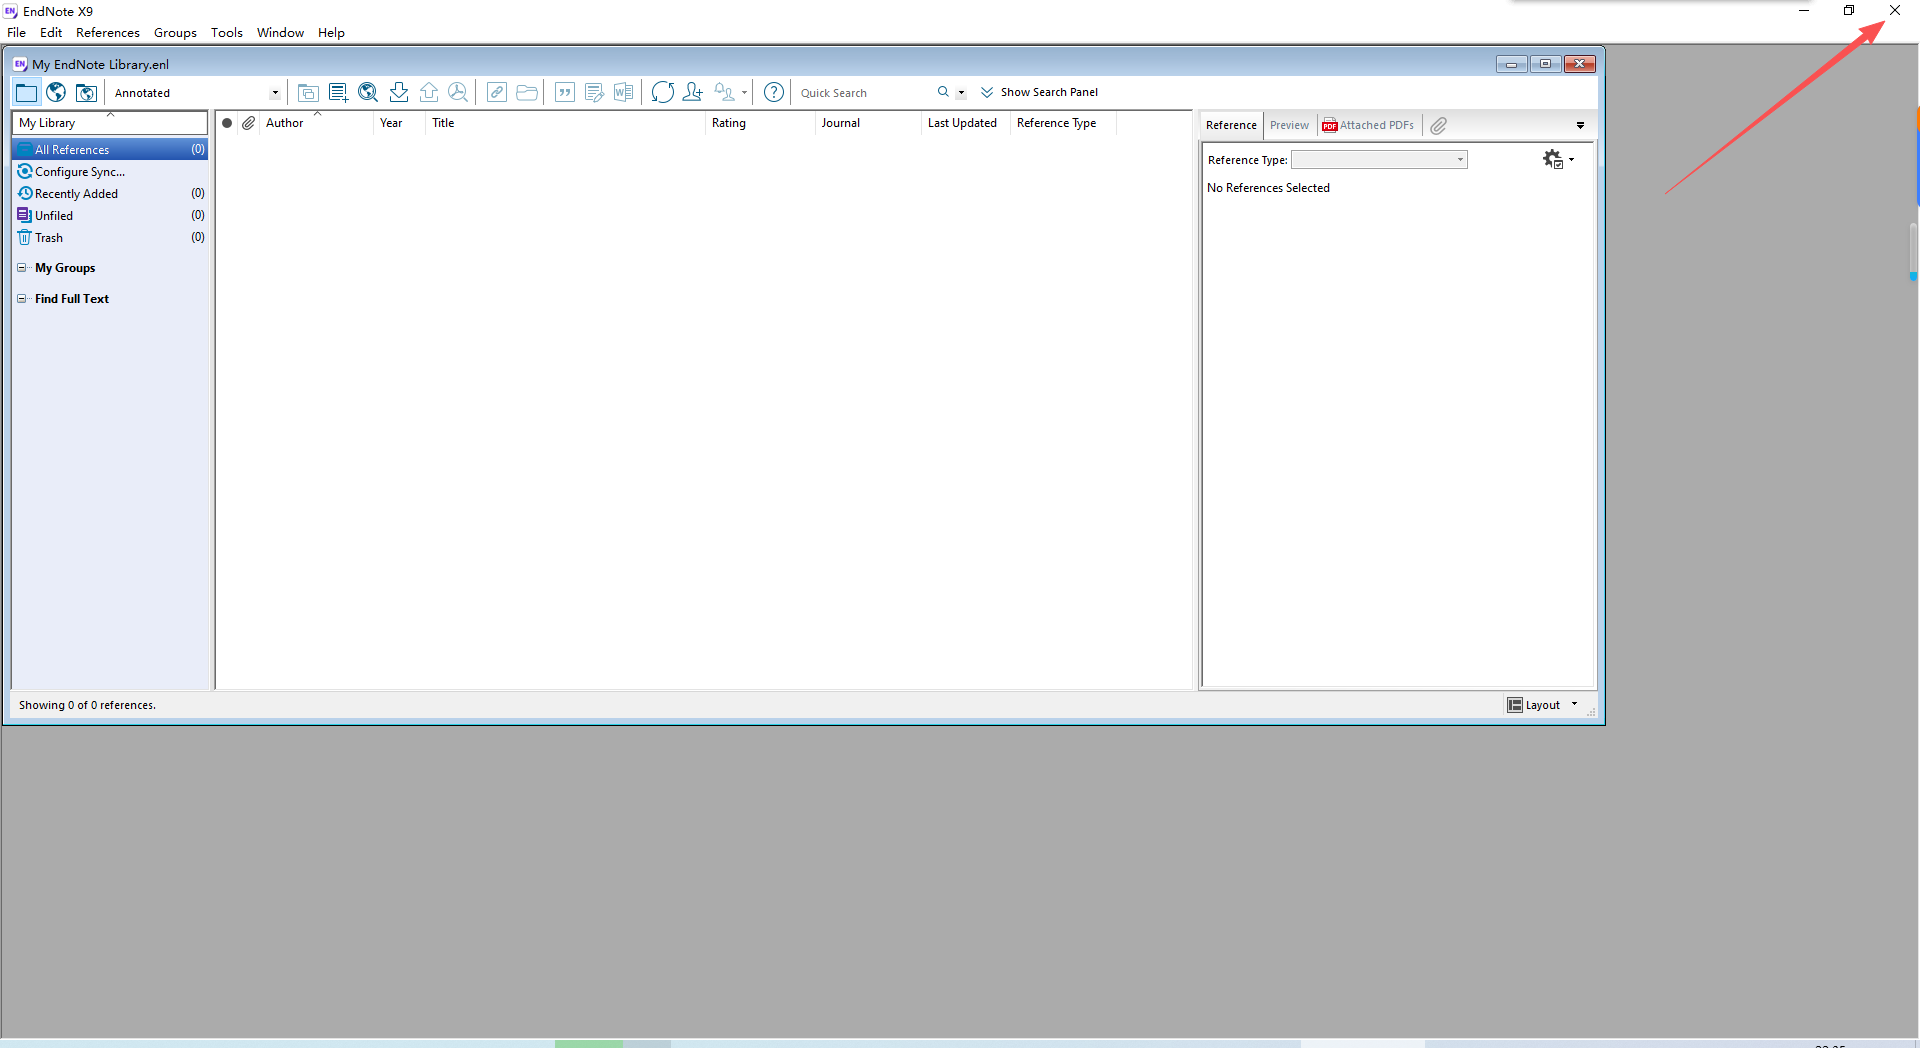This screenshot has width=1920, height=1048.
Task: Insert Citation into Word document
Action: (x=565, y=92)
